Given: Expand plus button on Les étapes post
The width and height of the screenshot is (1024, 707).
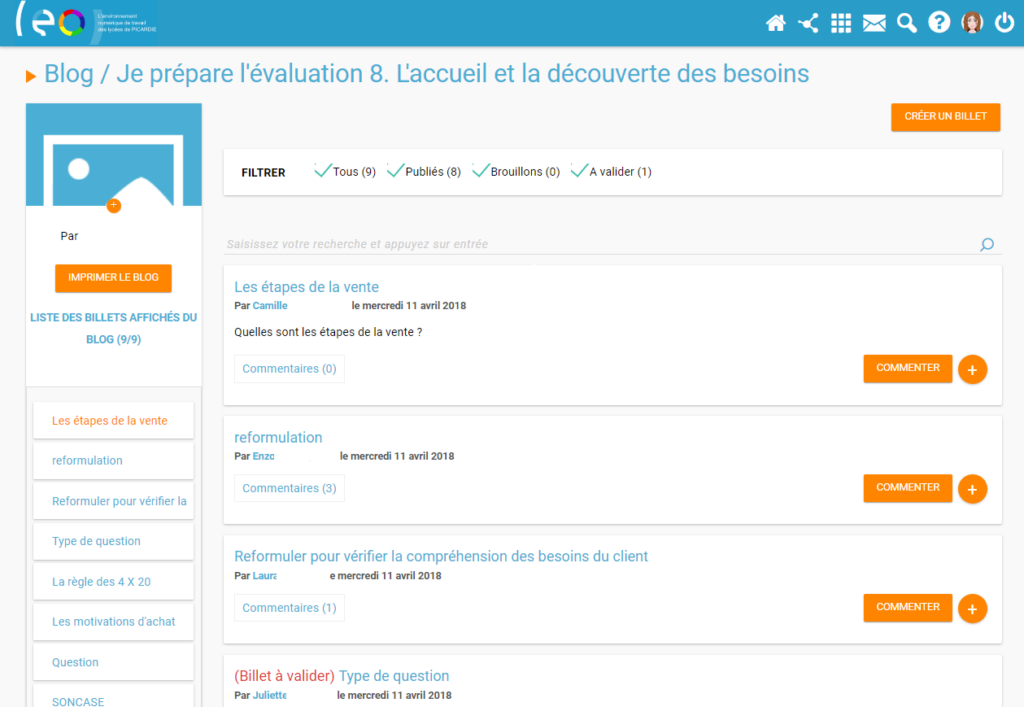Looking at the screenshot, I should tap(972, 369).
